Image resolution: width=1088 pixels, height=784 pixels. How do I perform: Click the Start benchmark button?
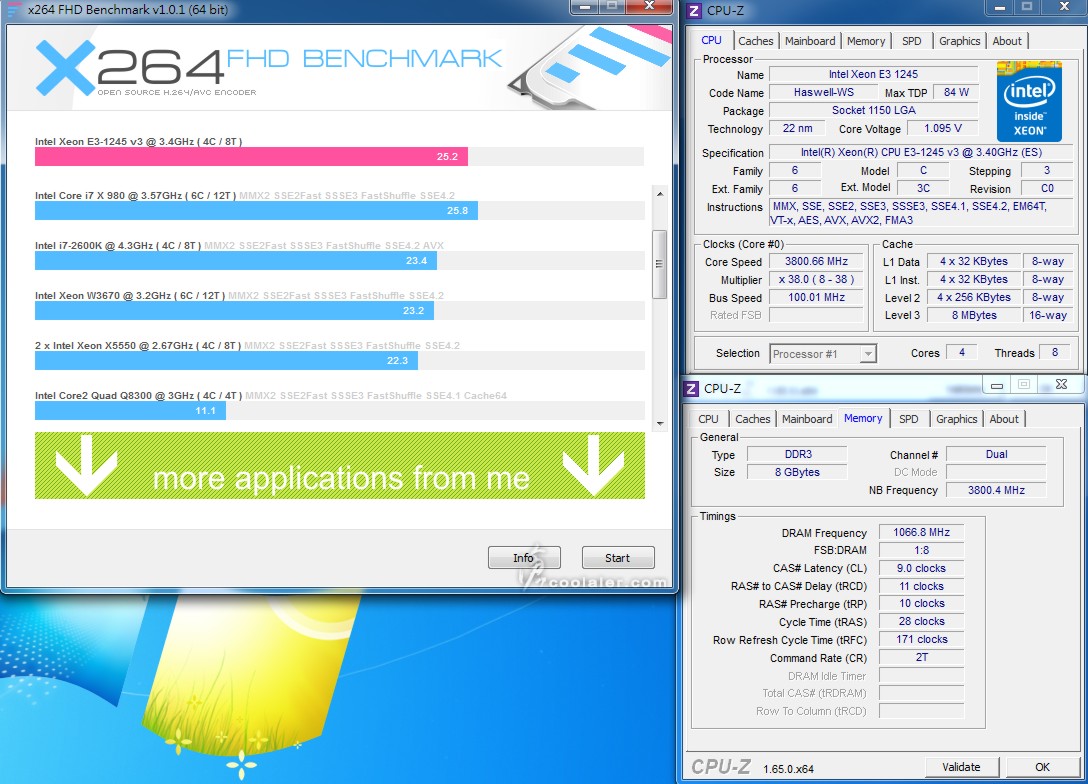point(618,558)
